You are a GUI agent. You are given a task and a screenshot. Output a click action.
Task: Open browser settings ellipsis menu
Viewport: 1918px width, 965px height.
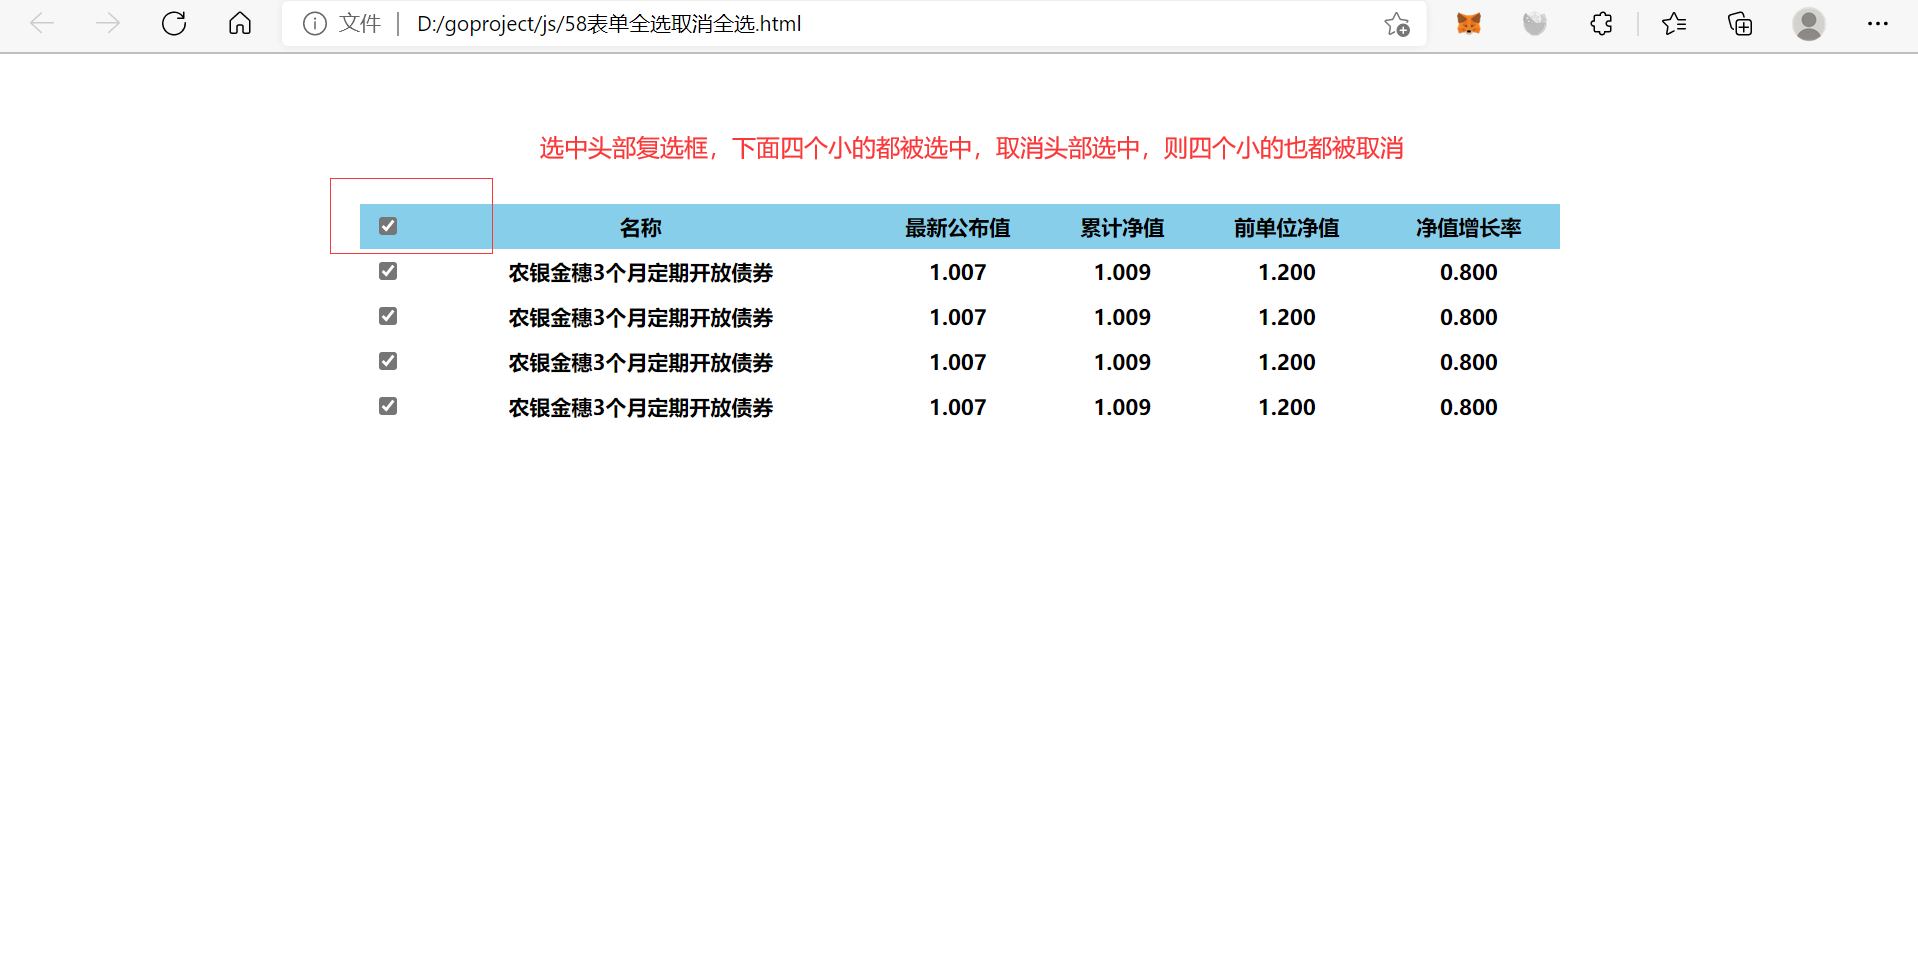click(x=1878, y=23)
